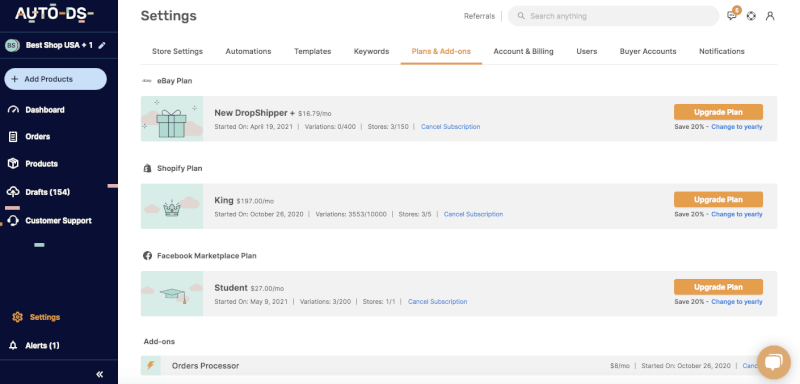
Task: Click the New DropShipper + plan name
Action: [x=255, y=113]
